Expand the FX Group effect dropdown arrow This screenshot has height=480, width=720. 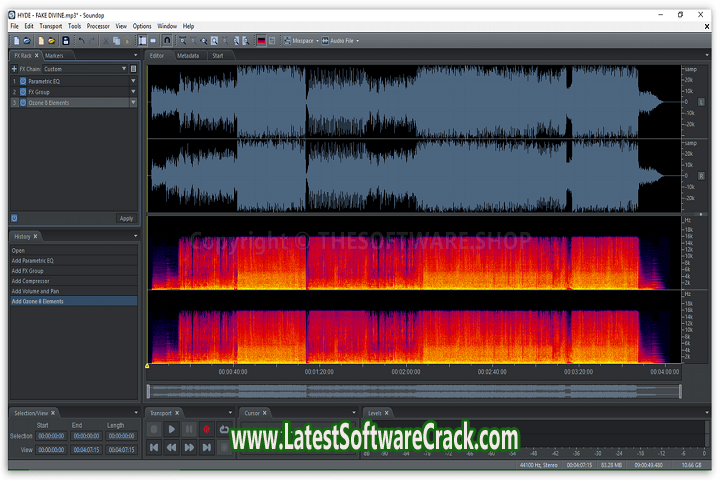(133, 91)
